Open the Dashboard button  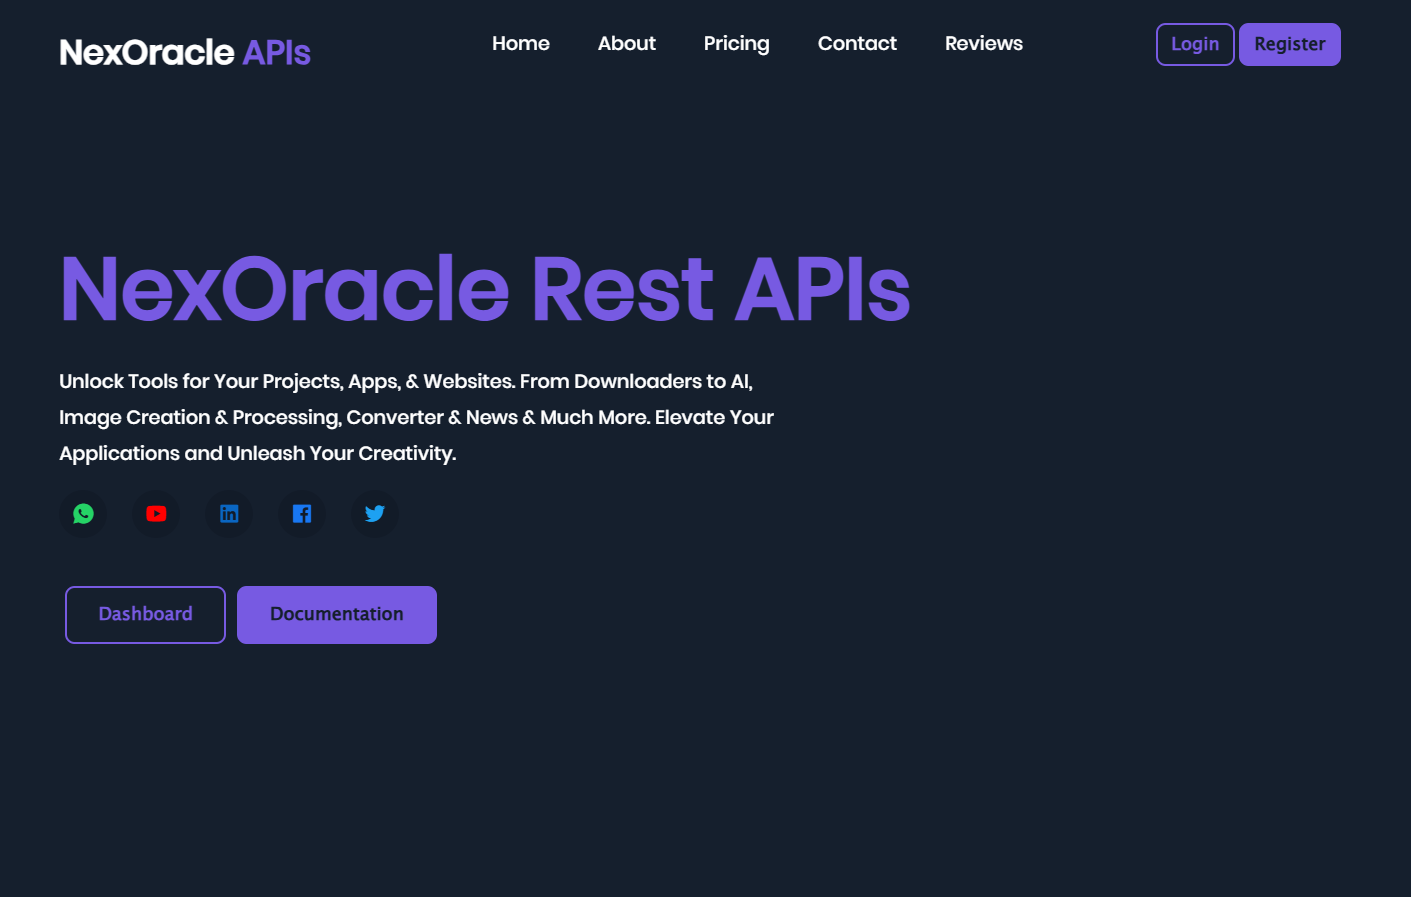[x=145, y=615]
